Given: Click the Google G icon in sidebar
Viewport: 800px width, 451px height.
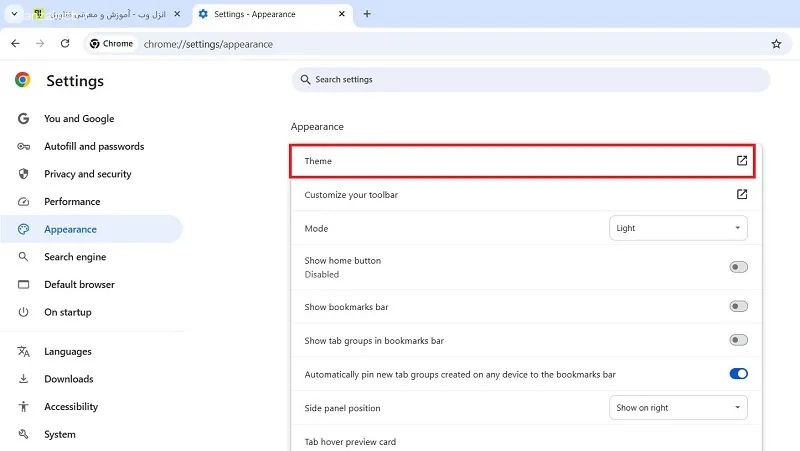Looking at the screenshot, I should click(23, 118).
